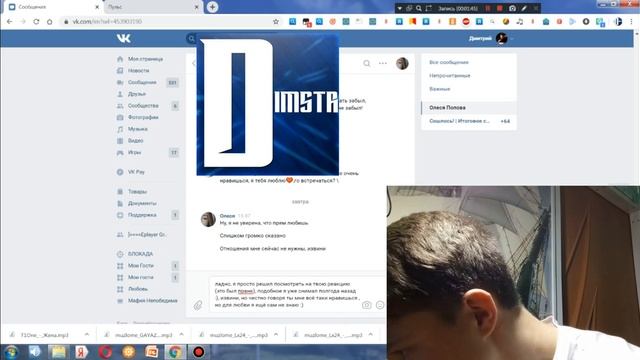This screenshot has height=360, width=640.
Task: Click the VK header search icon
Action: [x=191, y=38]
